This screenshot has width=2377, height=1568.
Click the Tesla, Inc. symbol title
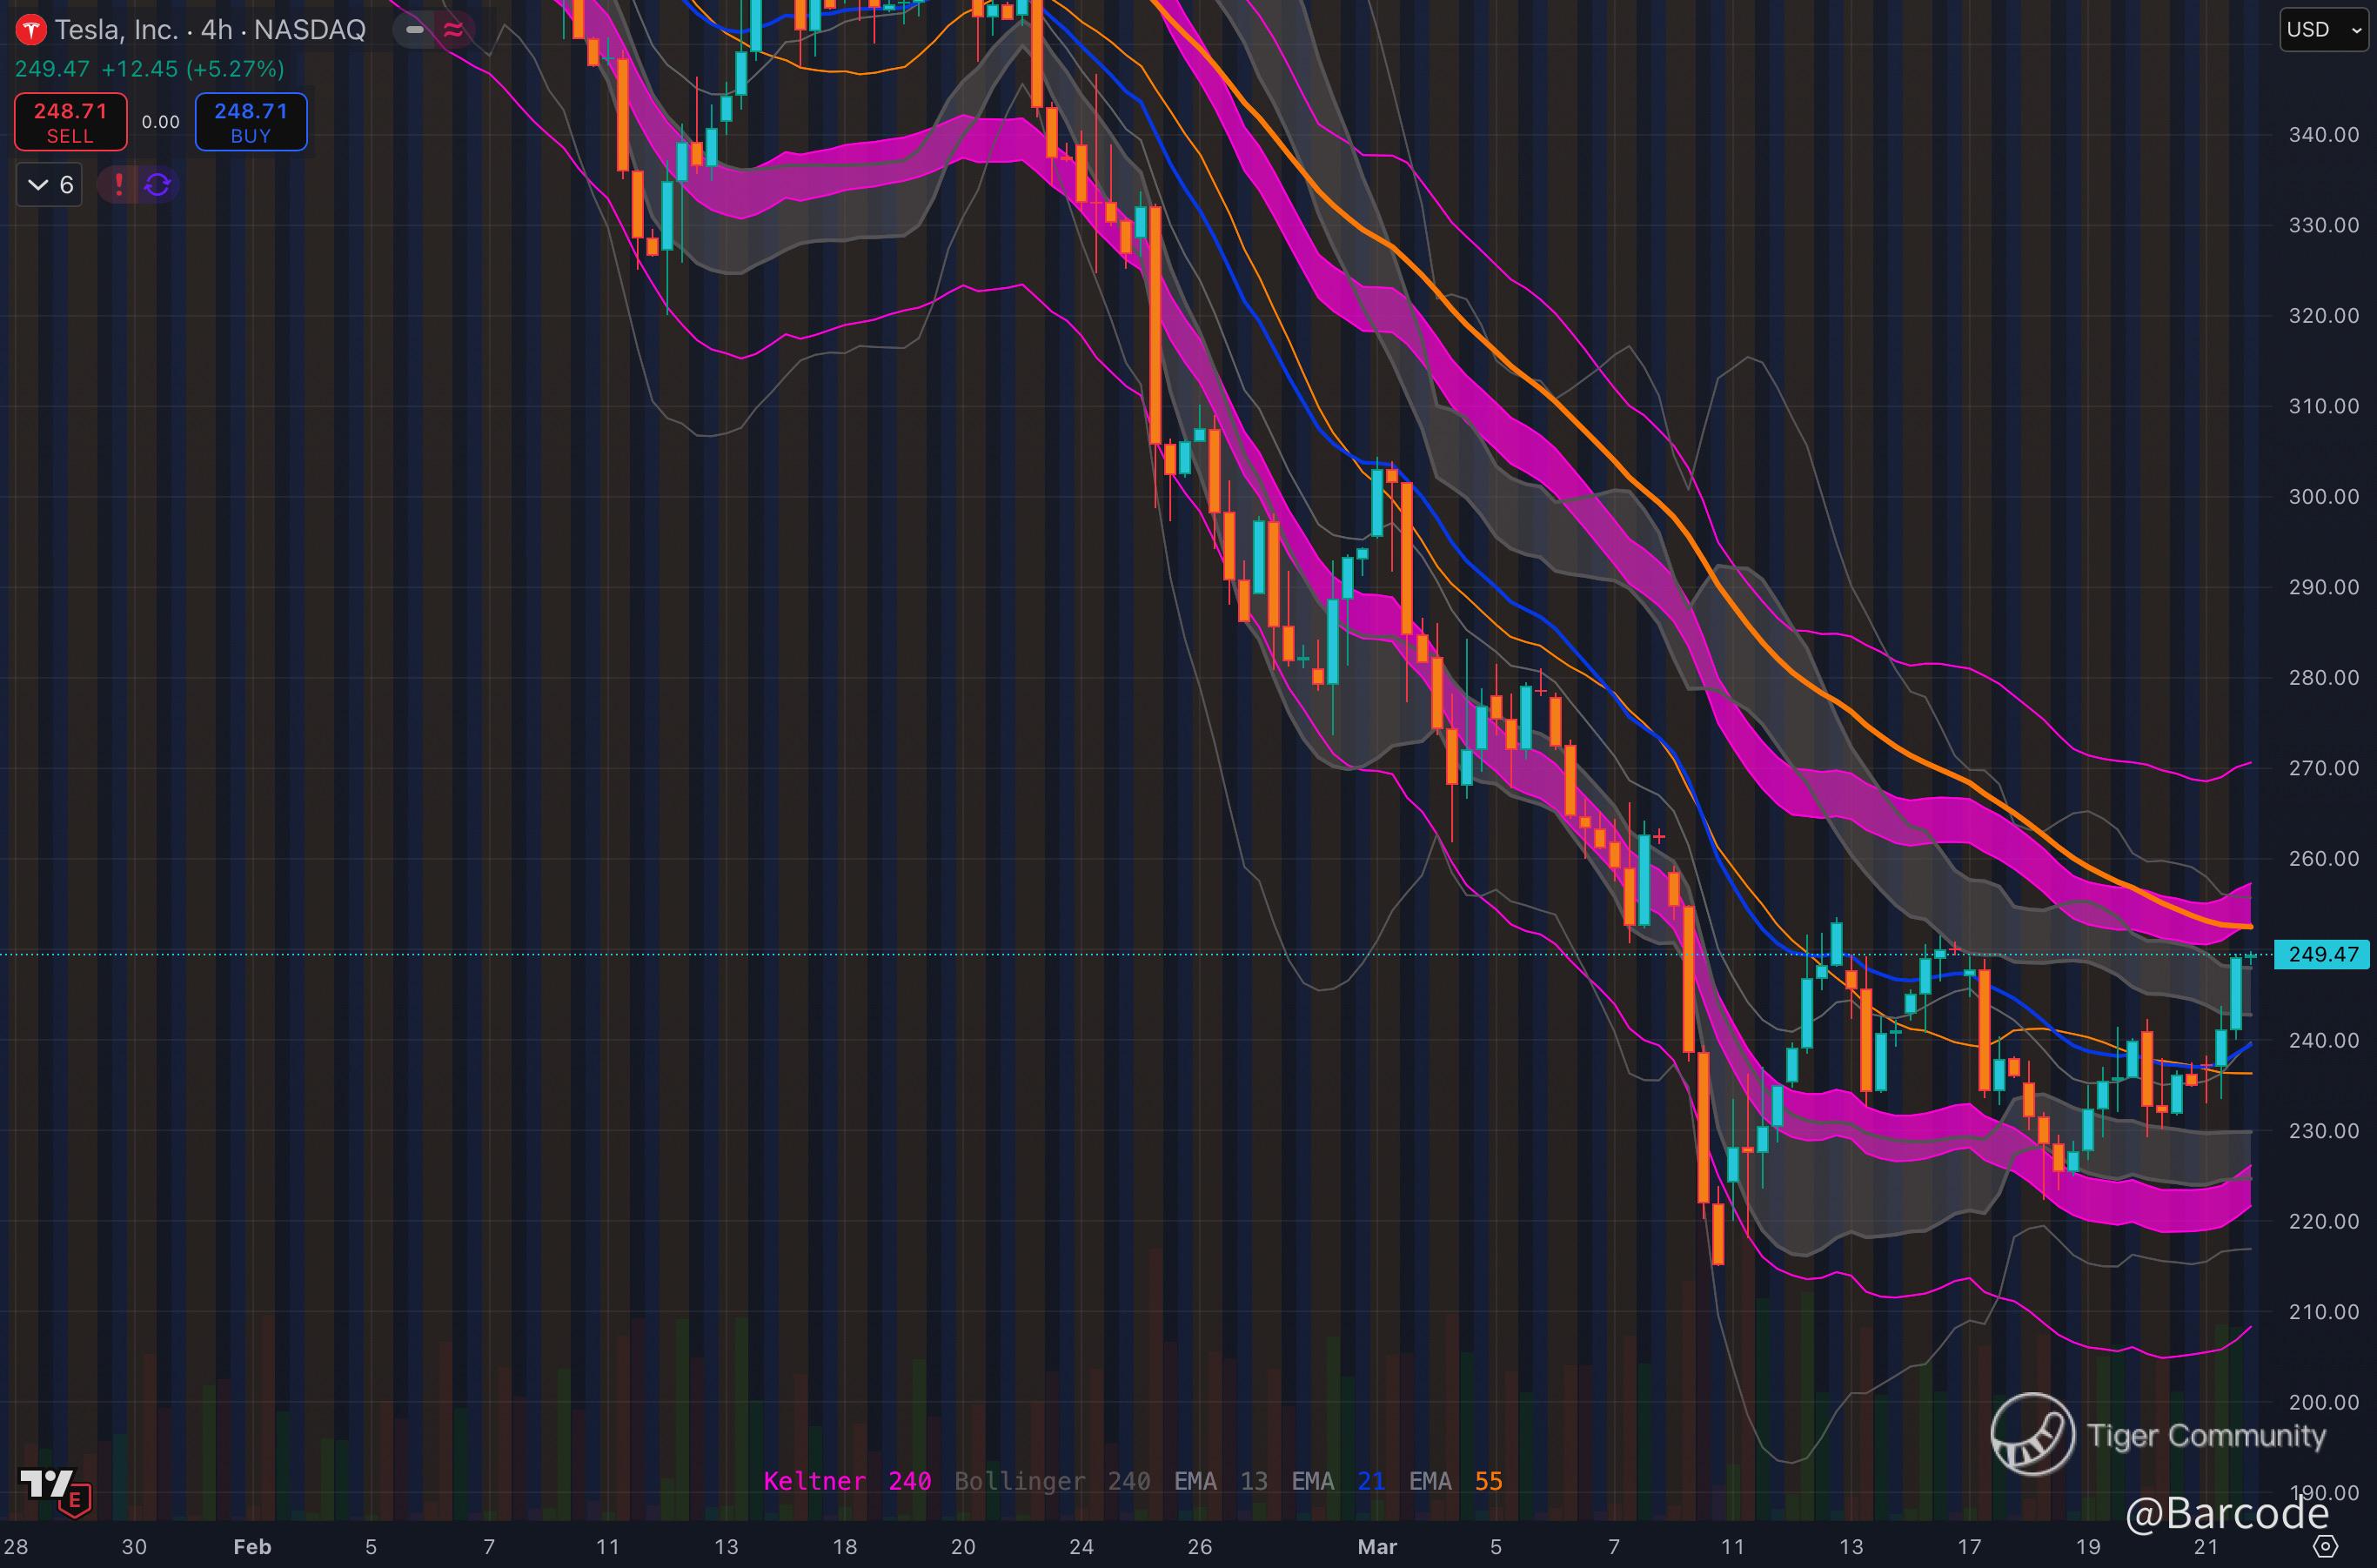point(116,30)
